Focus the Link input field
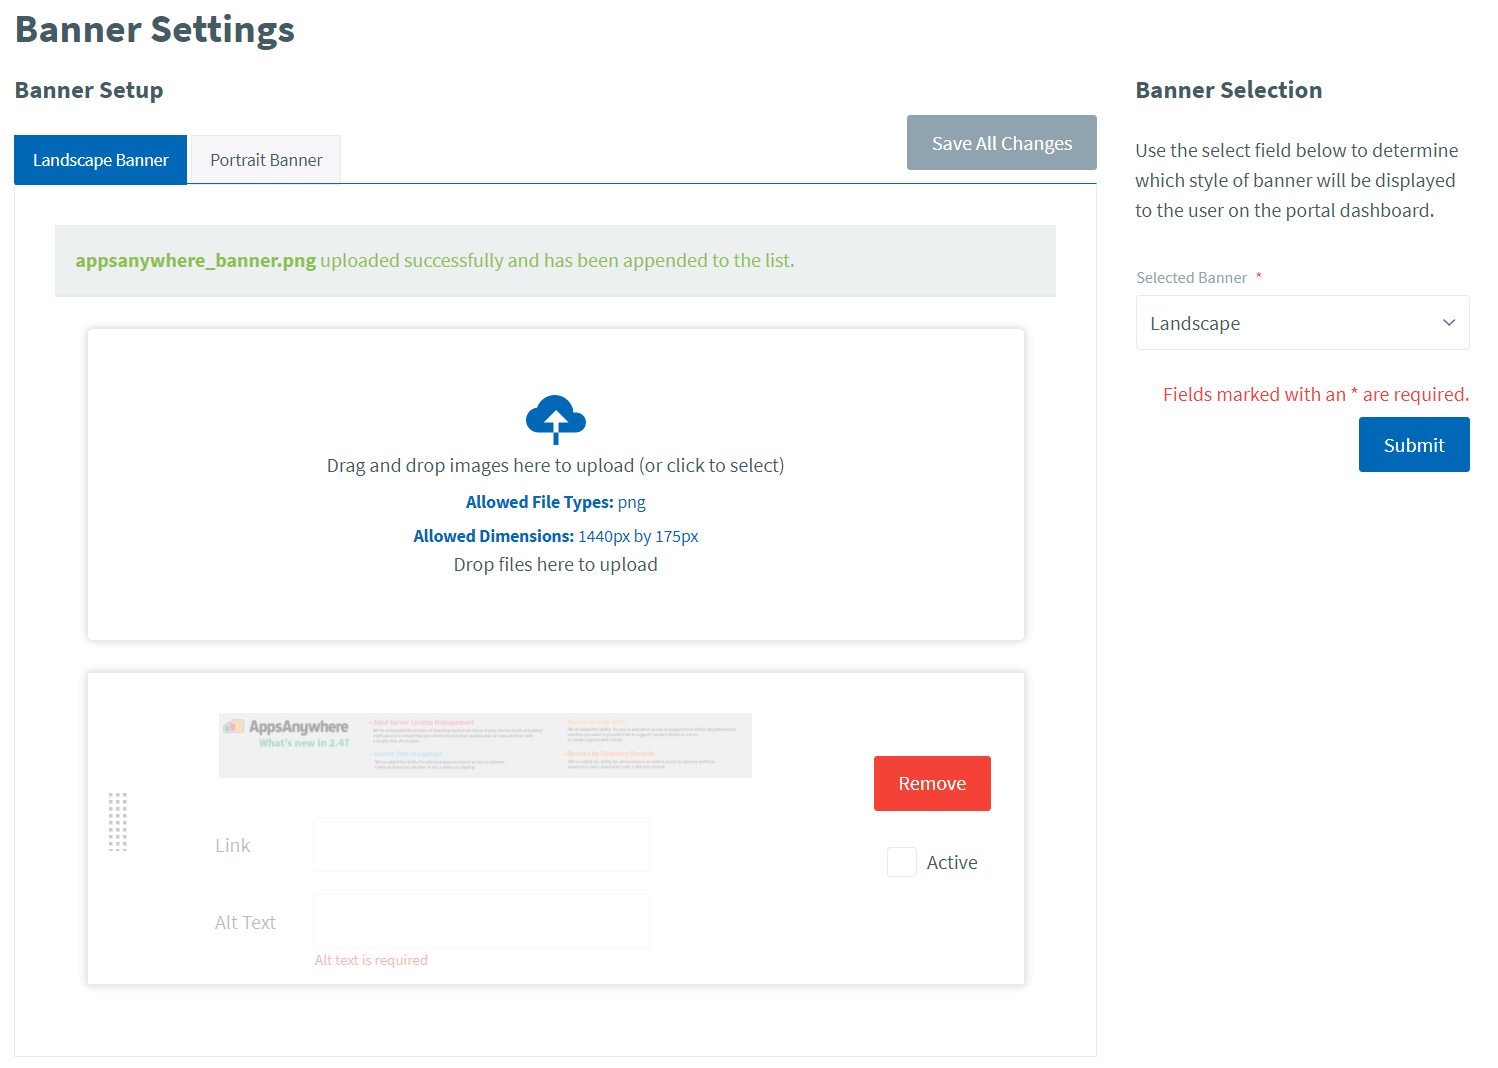The image size is (1498, 1068). (481, 845)
